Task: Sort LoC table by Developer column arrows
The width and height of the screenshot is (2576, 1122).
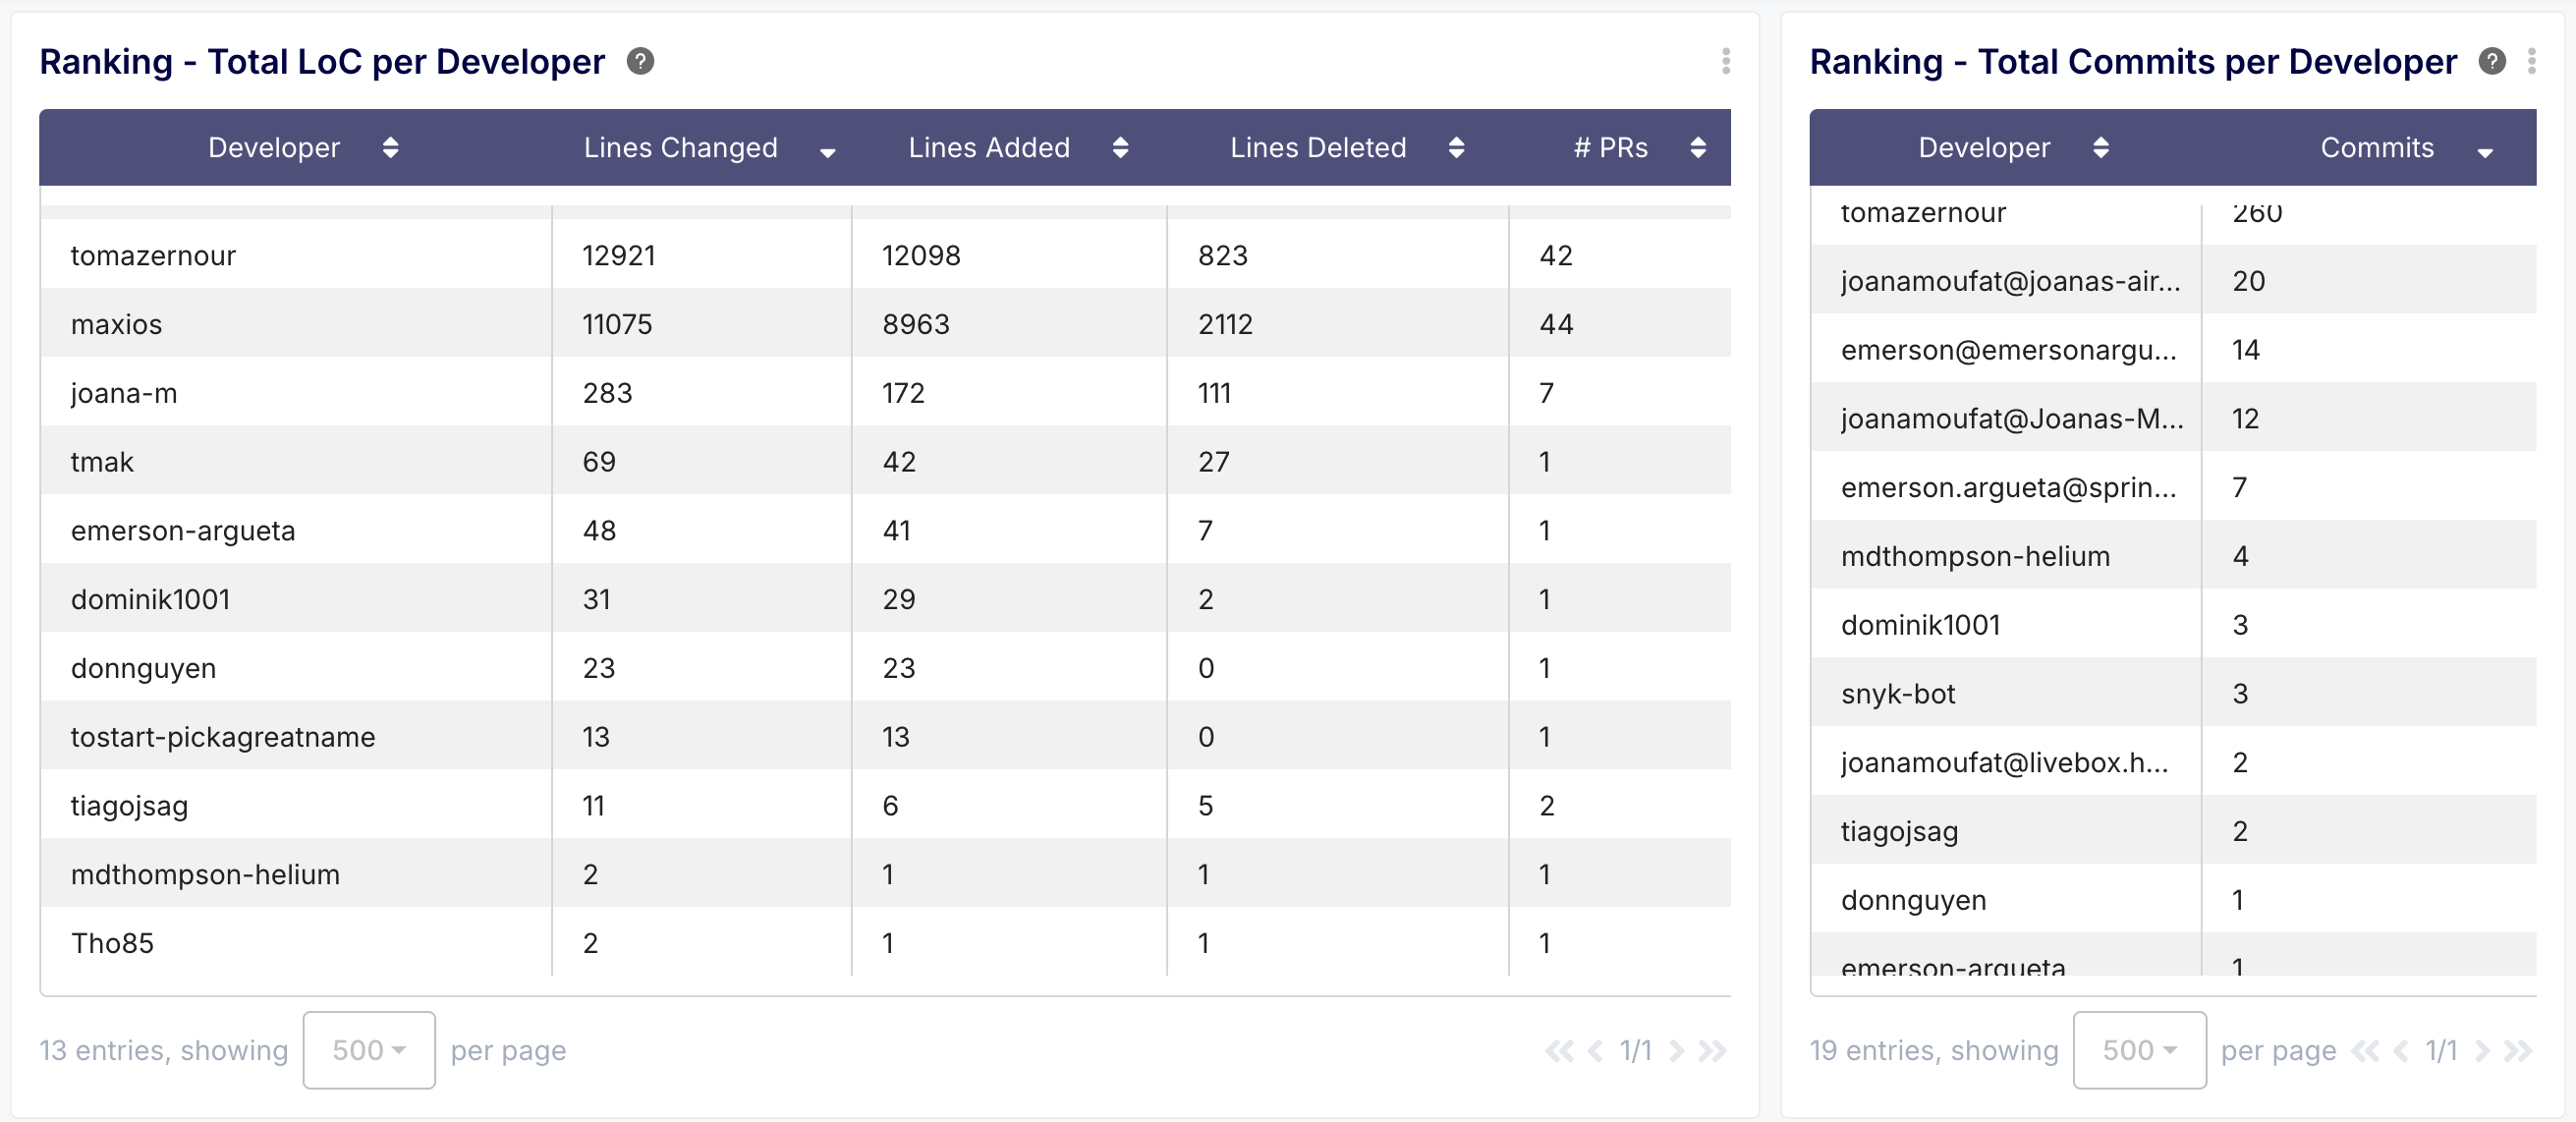Action: pyautogui.click(x=390, y=148)
